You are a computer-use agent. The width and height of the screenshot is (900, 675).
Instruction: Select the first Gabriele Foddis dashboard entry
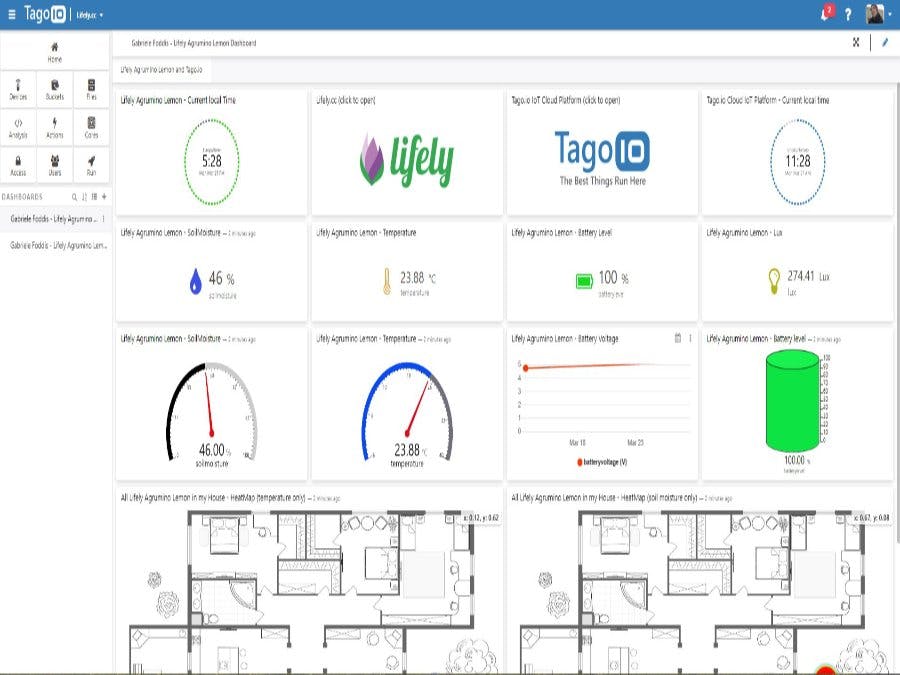52,219
